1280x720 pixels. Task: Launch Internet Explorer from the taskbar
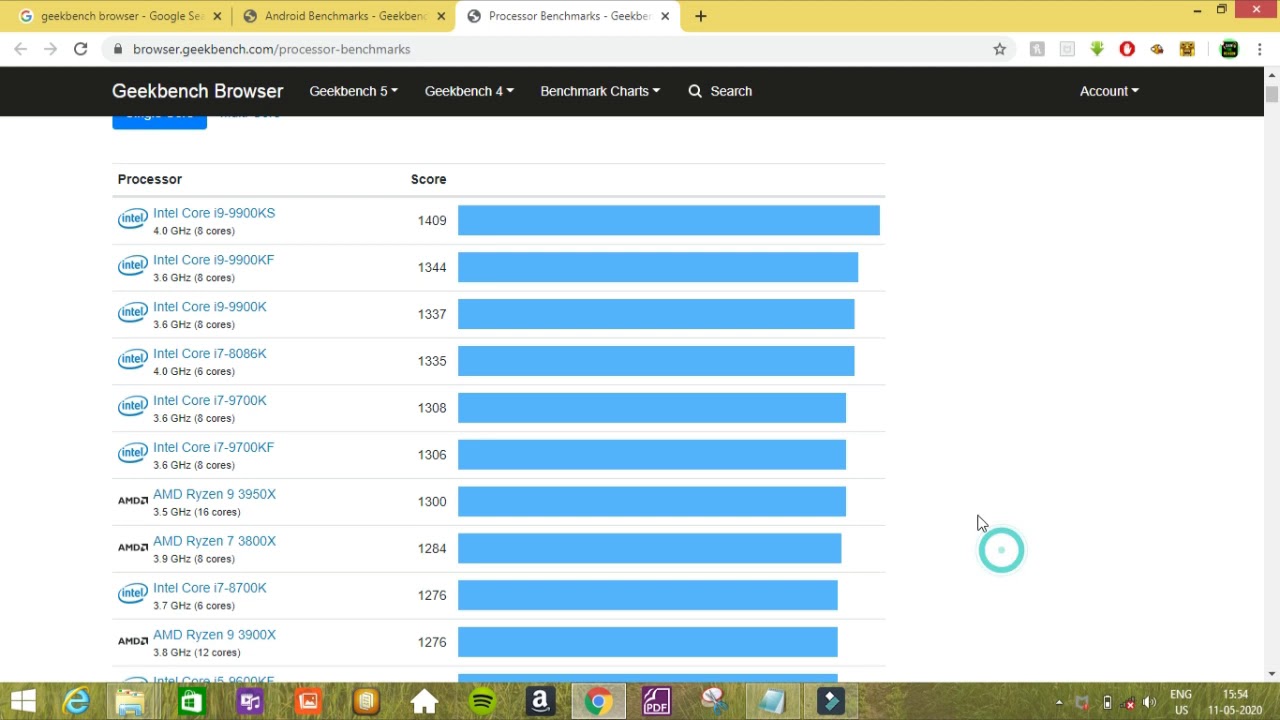77,701
